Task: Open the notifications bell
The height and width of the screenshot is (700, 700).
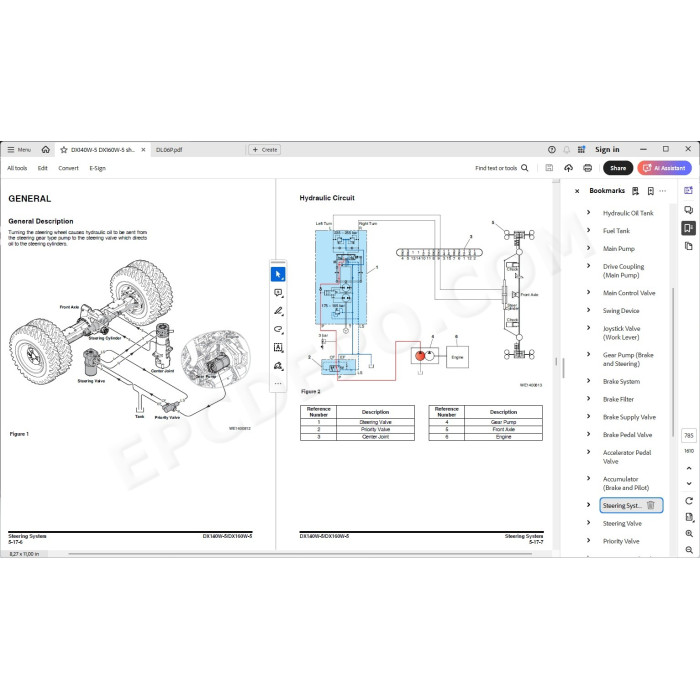Action: tap(567, 150)
